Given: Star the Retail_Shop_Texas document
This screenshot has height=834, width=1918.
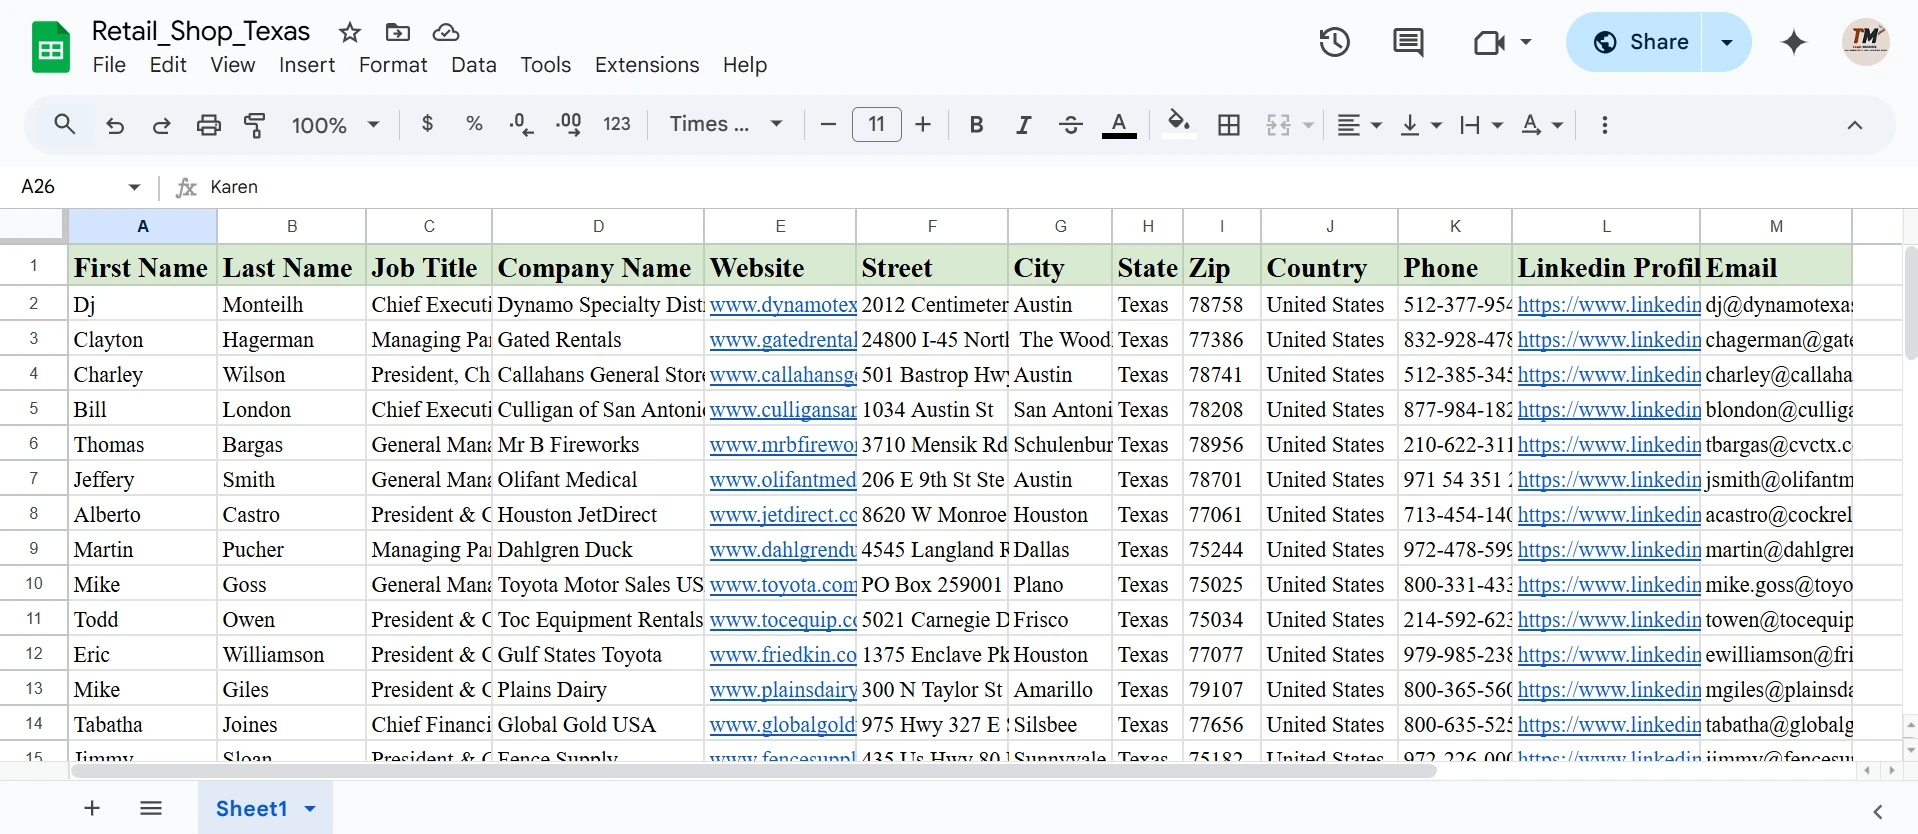Looking at the screenshot, I should click(349, 33).
